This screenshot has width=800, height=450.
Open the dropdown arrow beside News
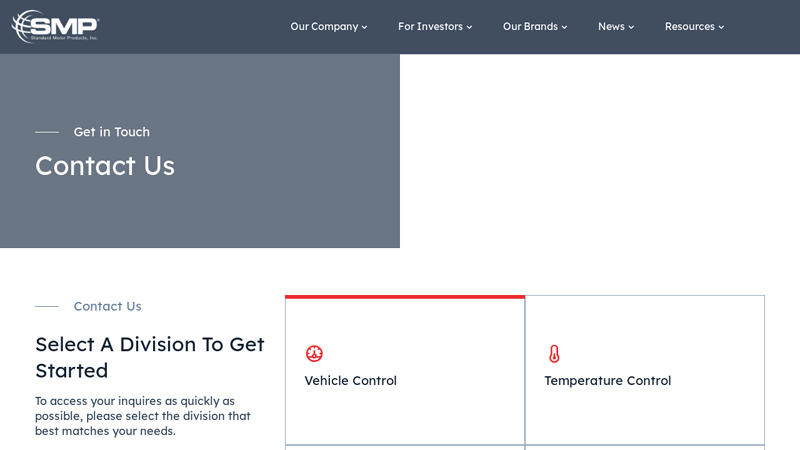point(632,27)
